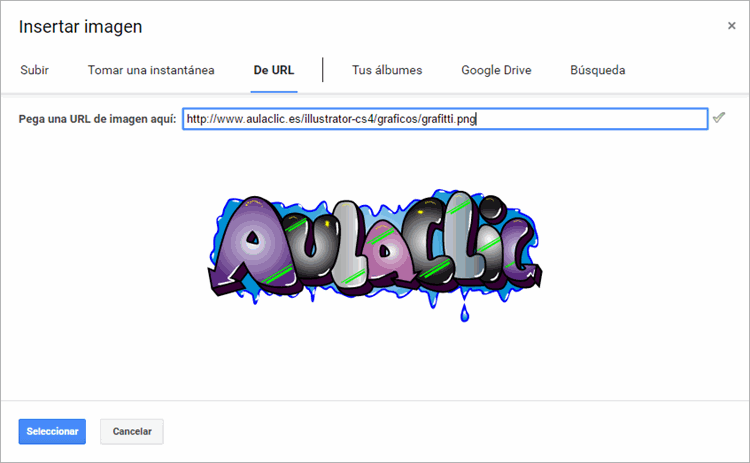The width and height of the screenshot is (750, 463).
Task: Go to the Tus álbumes tab
Action: [387, 70]
